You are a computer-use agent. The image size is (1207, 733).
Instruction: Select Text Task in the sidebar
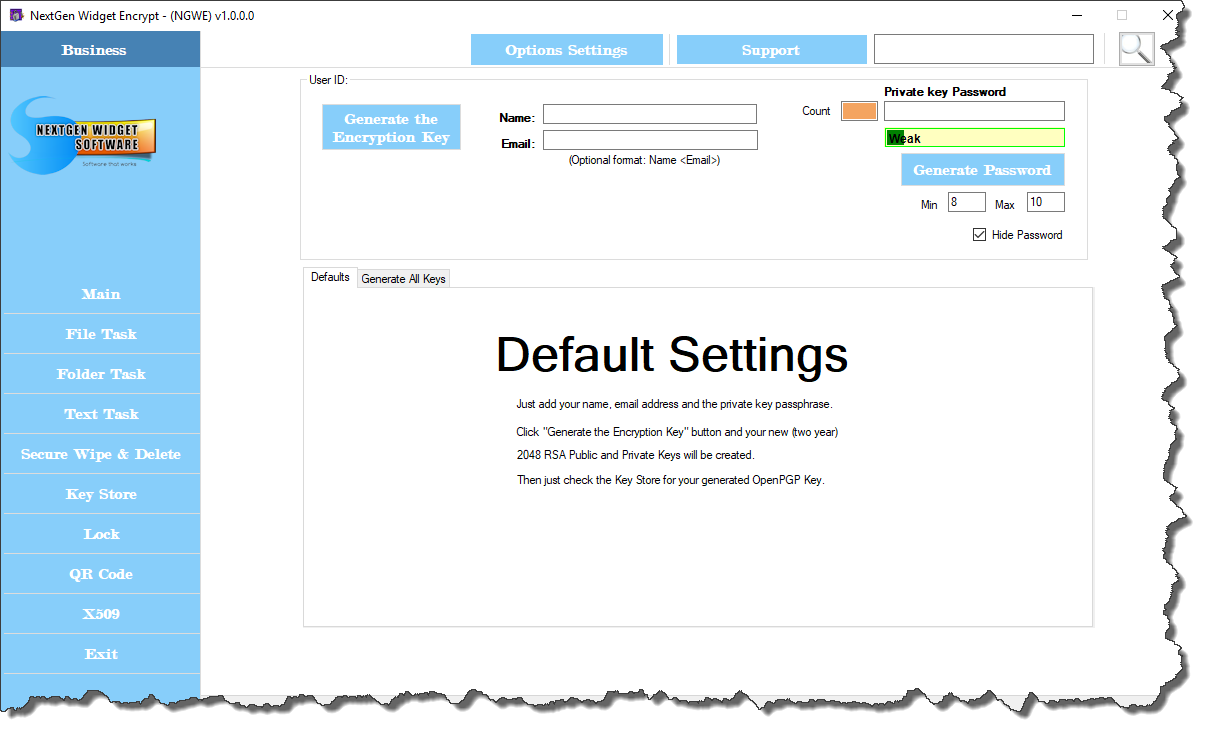click(101, 414)
